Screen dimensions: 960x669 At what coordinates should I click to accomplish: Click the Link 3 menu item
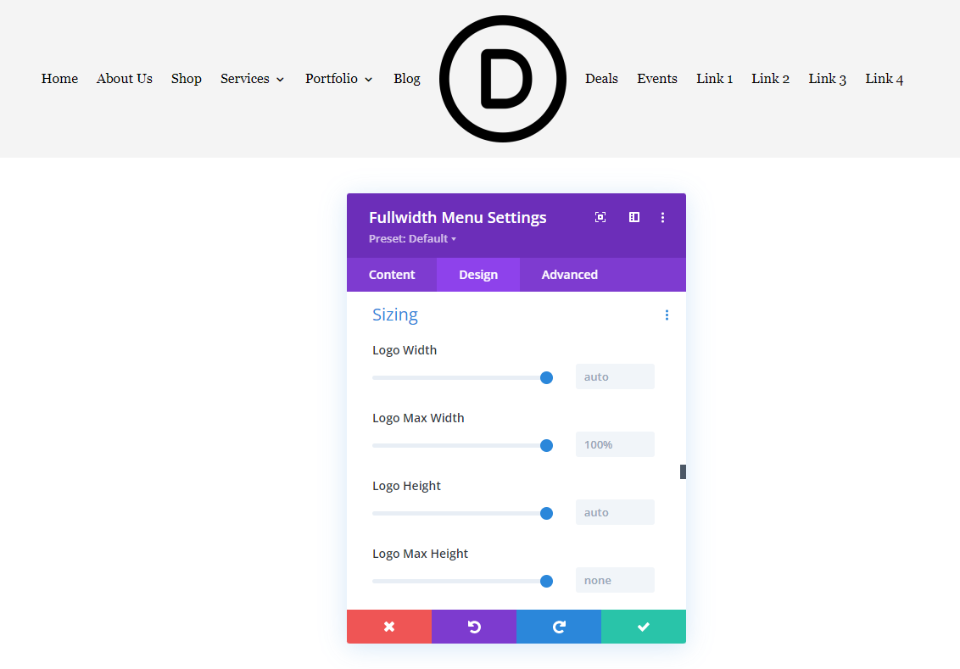(x=827, y=79)
